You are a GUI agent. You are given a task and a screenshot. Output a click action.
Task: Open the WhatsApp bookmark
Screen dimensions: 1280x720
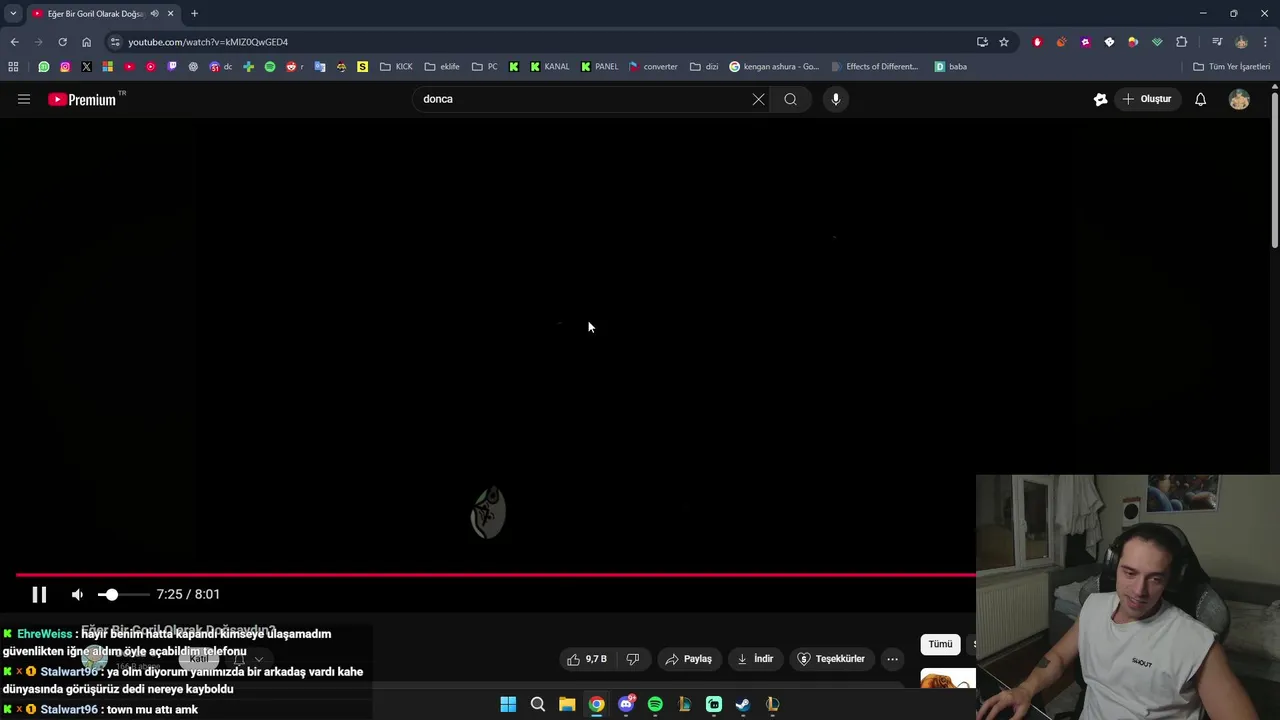coord(44,67)
